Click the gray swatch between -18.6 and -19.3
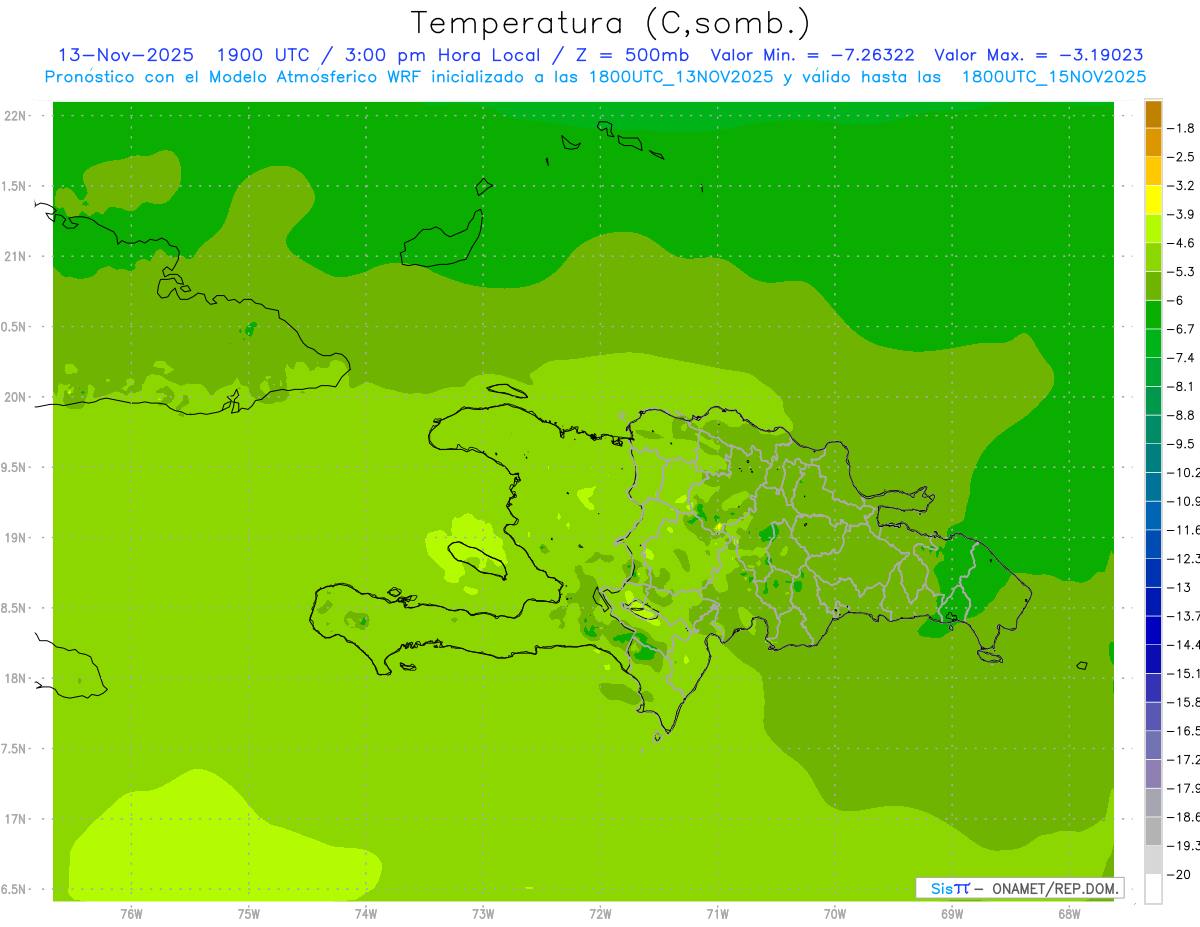The width and height of the screenshot is (1200, 927). click(x=1153, y=831)
